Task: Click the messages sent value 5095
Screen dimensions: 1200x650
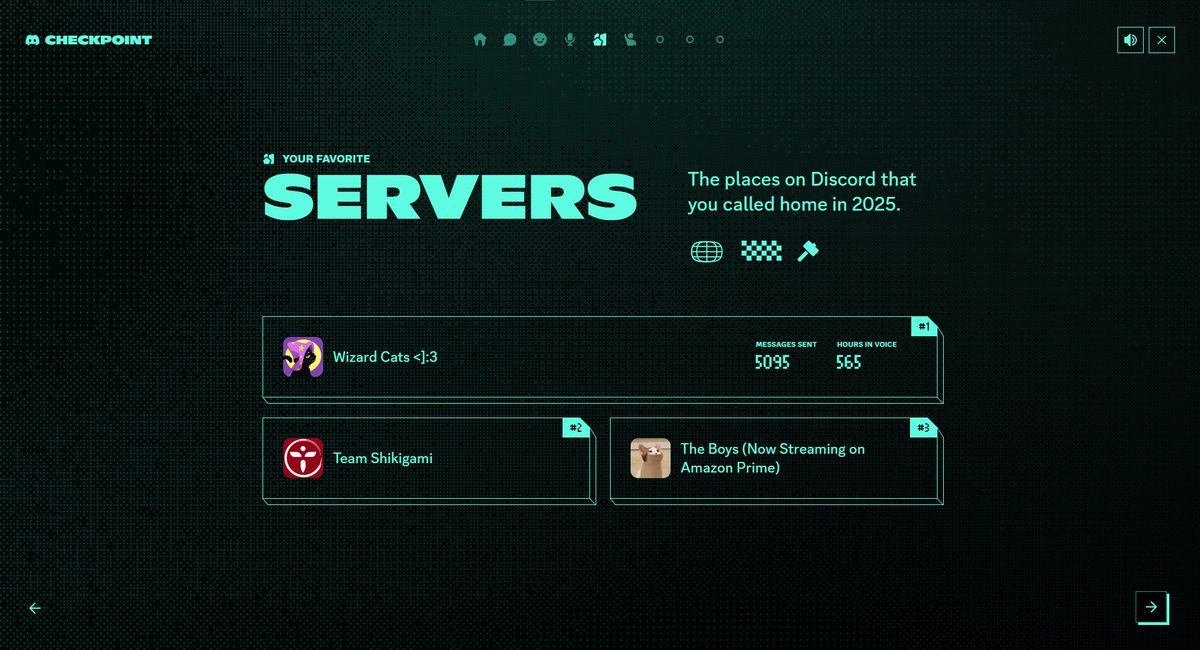Action: [x=772, y=362]
